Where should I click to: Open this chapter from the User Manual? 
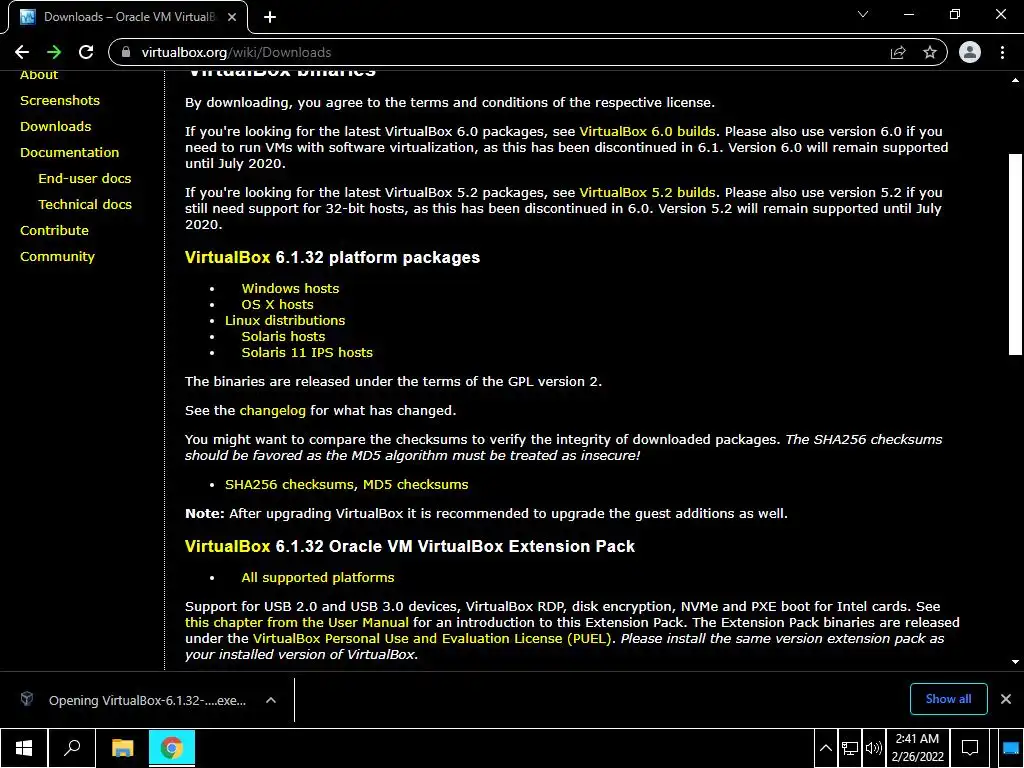[x=296, y=623]
